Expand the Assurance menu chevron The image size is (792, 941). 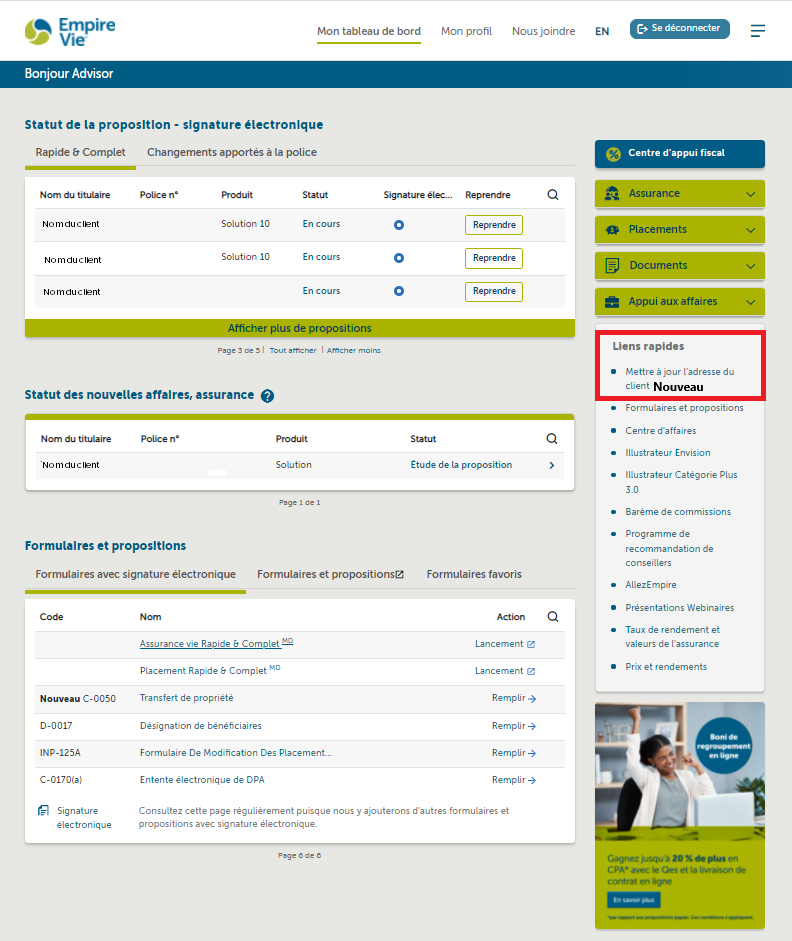pyautogui.click(x=751, y=194)
